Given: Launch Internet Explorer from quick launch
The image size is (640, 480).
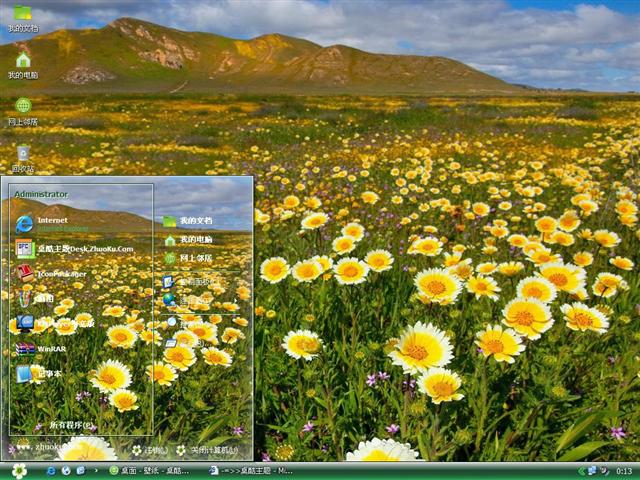Looking at the screenshot, I should (x=51, y=471).
